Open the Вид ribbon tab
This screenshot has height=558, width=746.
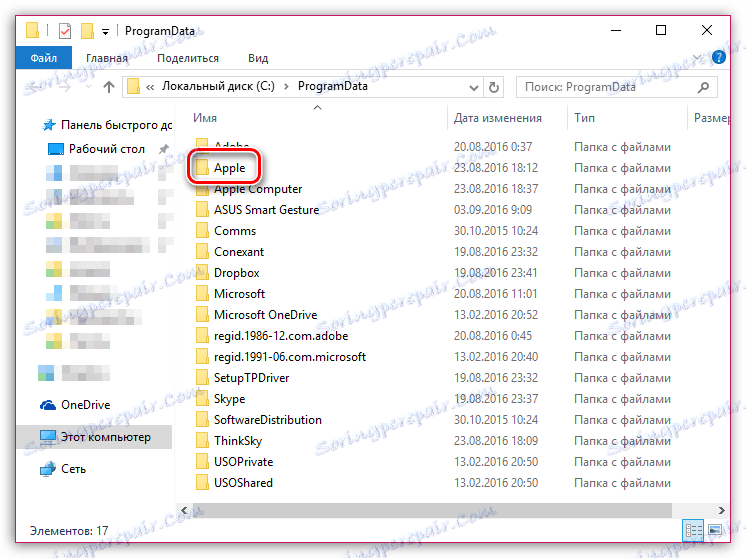pyautogui.click(x=258, y=58)
